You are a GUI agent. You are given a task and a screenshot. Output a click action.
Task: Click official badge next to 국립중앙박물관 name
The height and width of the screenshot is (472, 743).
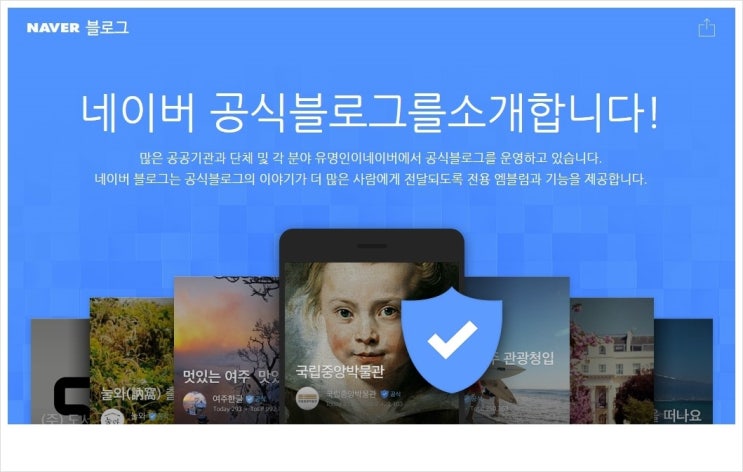(x=385, y=394)
